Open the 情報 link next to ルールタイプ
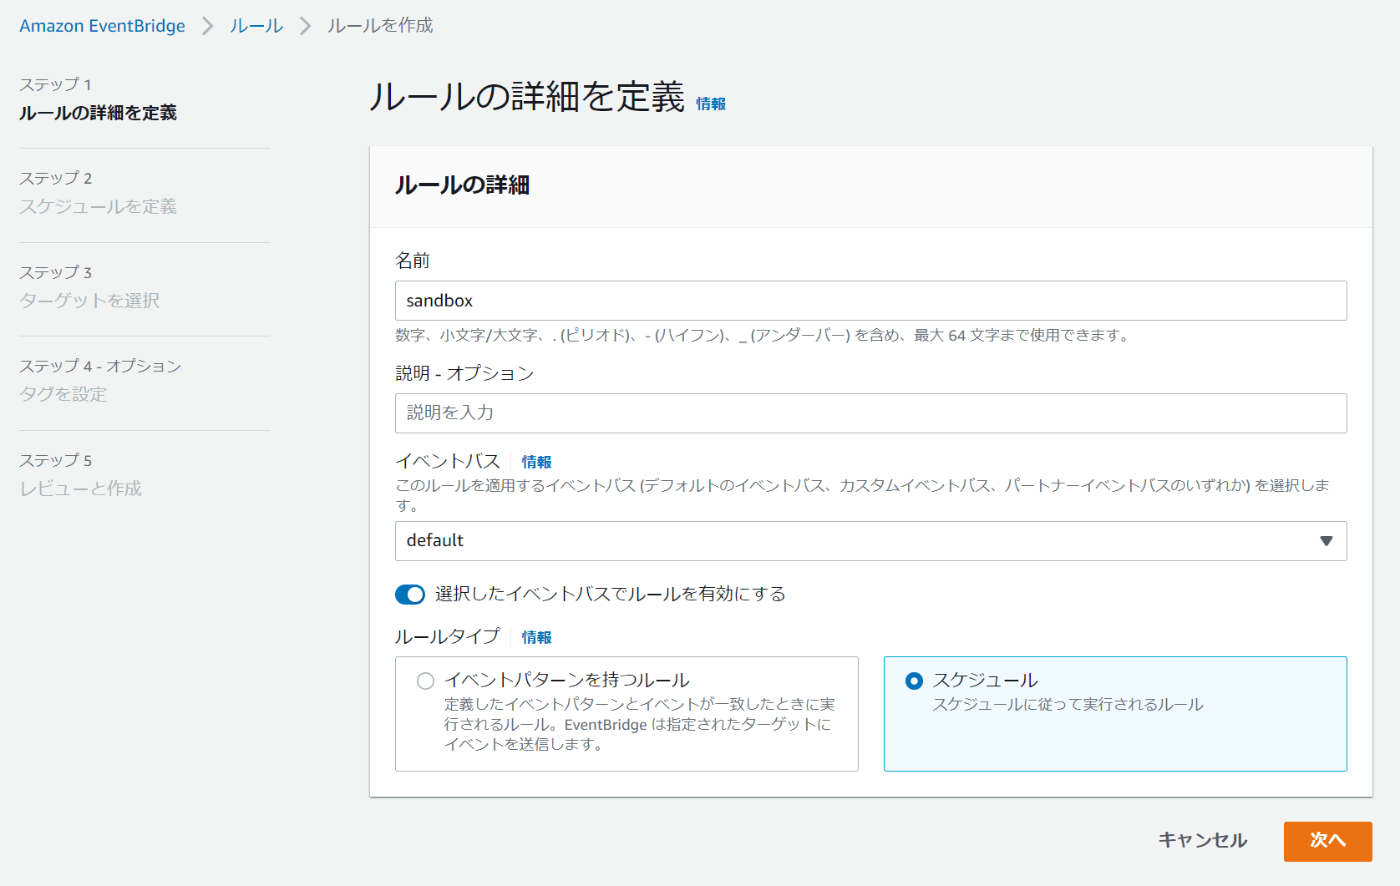This screenshot has width=1400, height=886. pyautogui.click(x=537, y=637)
